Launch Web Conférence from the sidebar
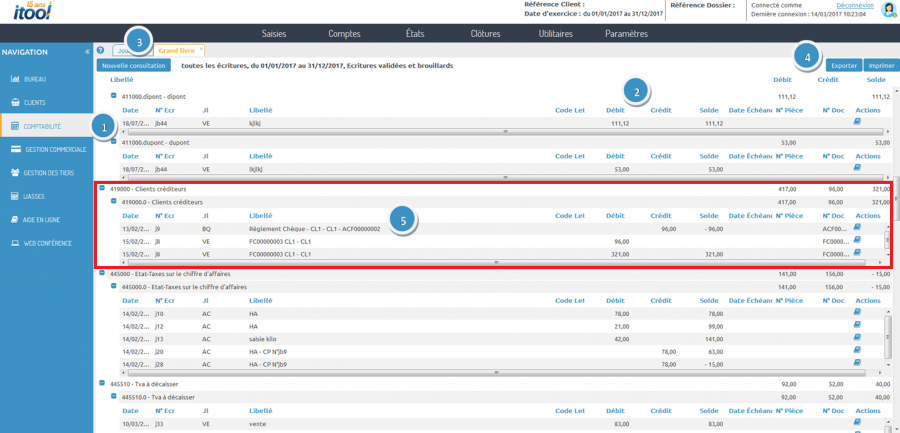 pyautogui.click(x=46, y=243)
